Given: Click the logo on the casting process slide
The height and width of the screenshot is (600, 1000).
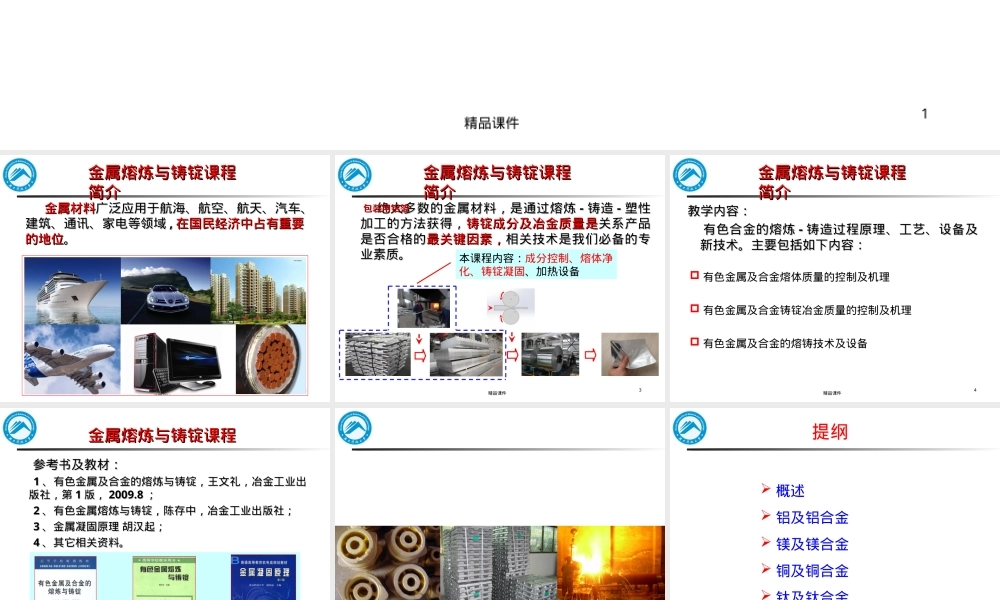Looking at the screenshot, I should pos(355,175).
